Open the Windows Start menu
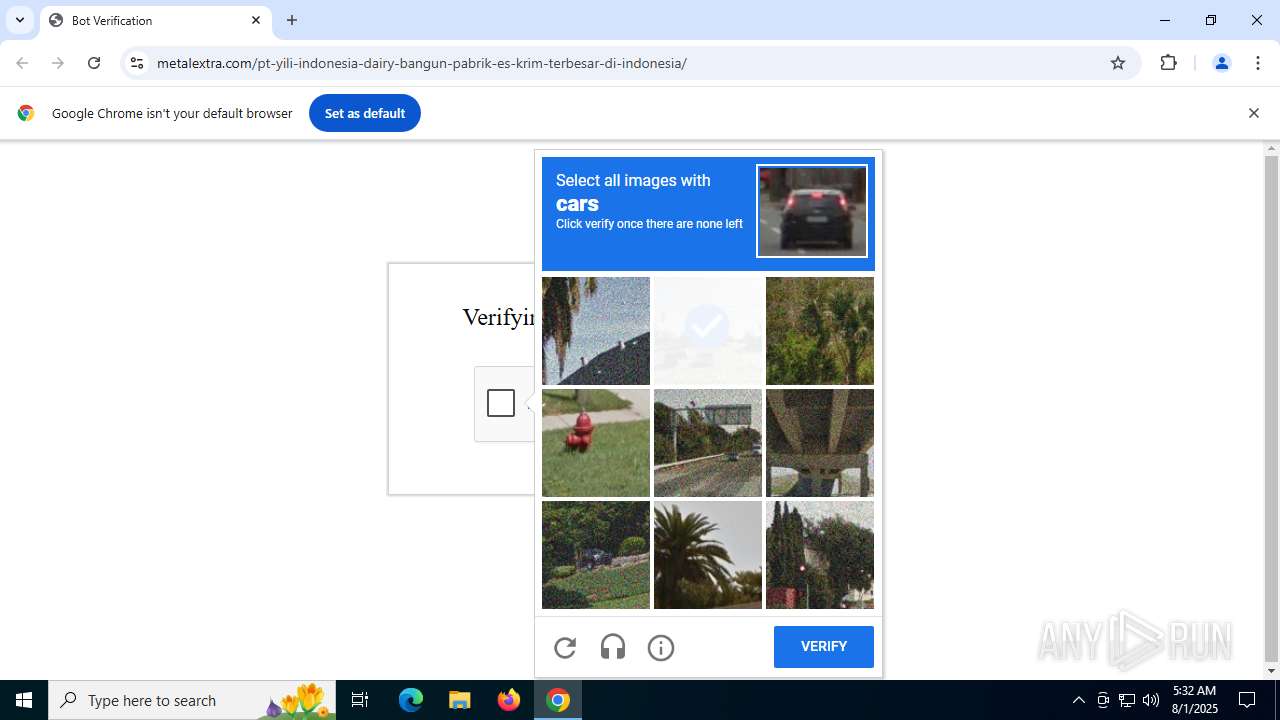Image resolution: width=1280 pixels, height=720 pixels. pos(24,700)
